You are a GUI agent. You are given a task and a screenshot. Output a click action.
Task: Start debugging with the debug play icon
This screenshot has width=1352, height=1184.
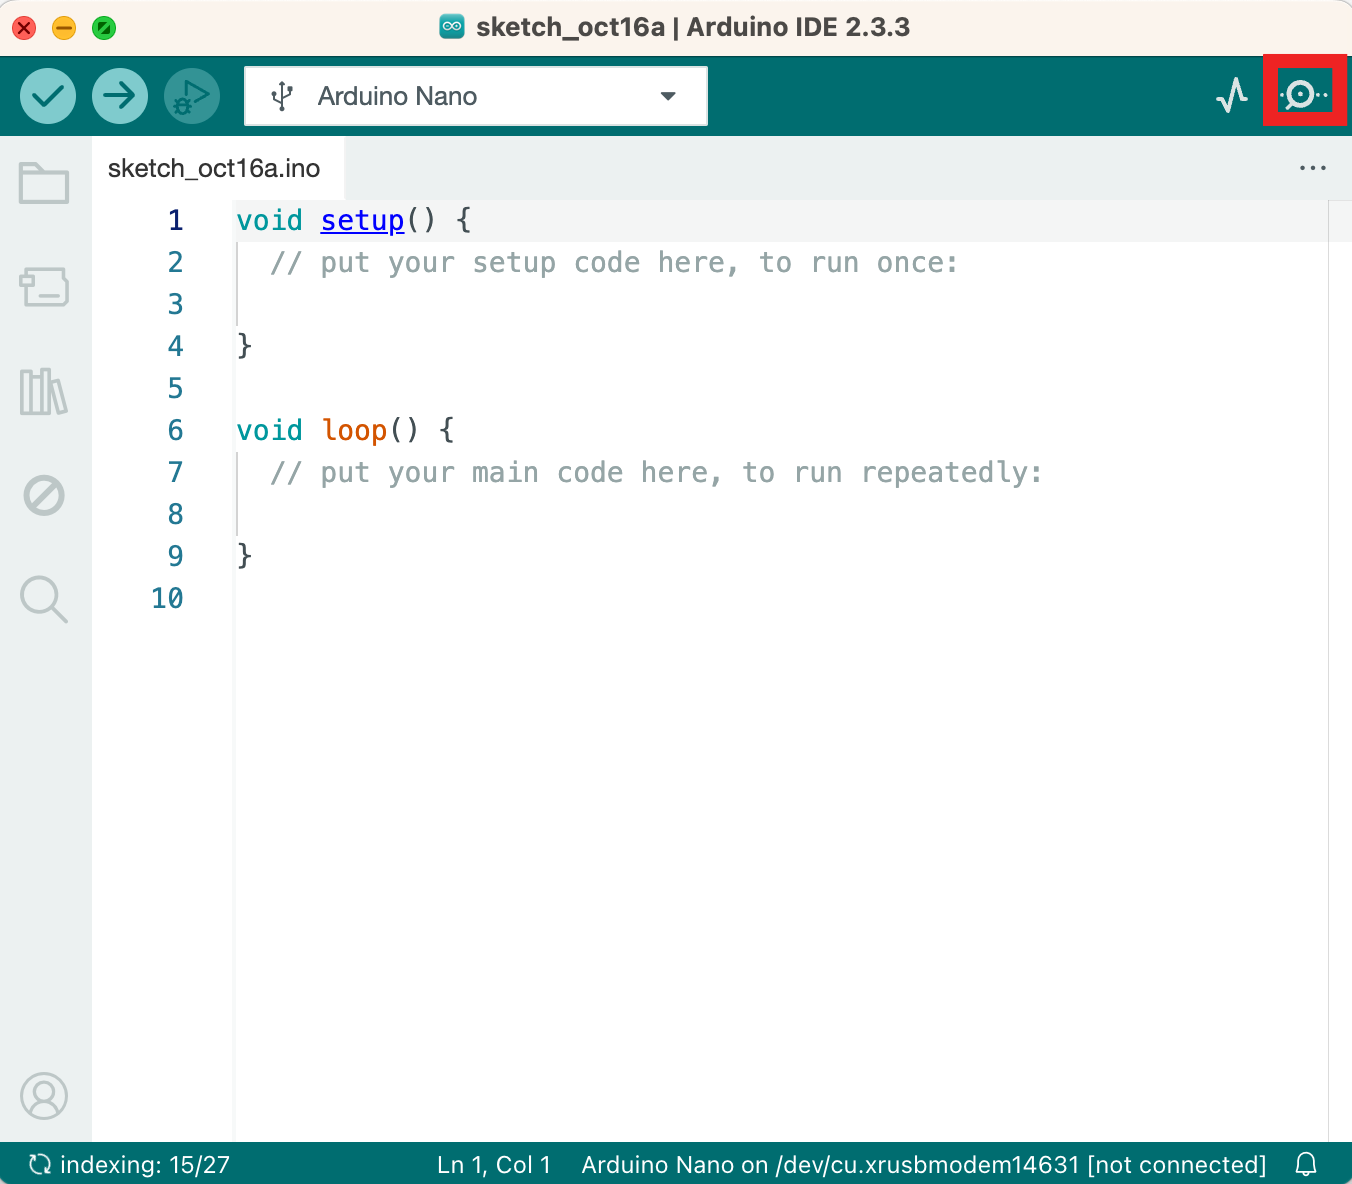192,96
